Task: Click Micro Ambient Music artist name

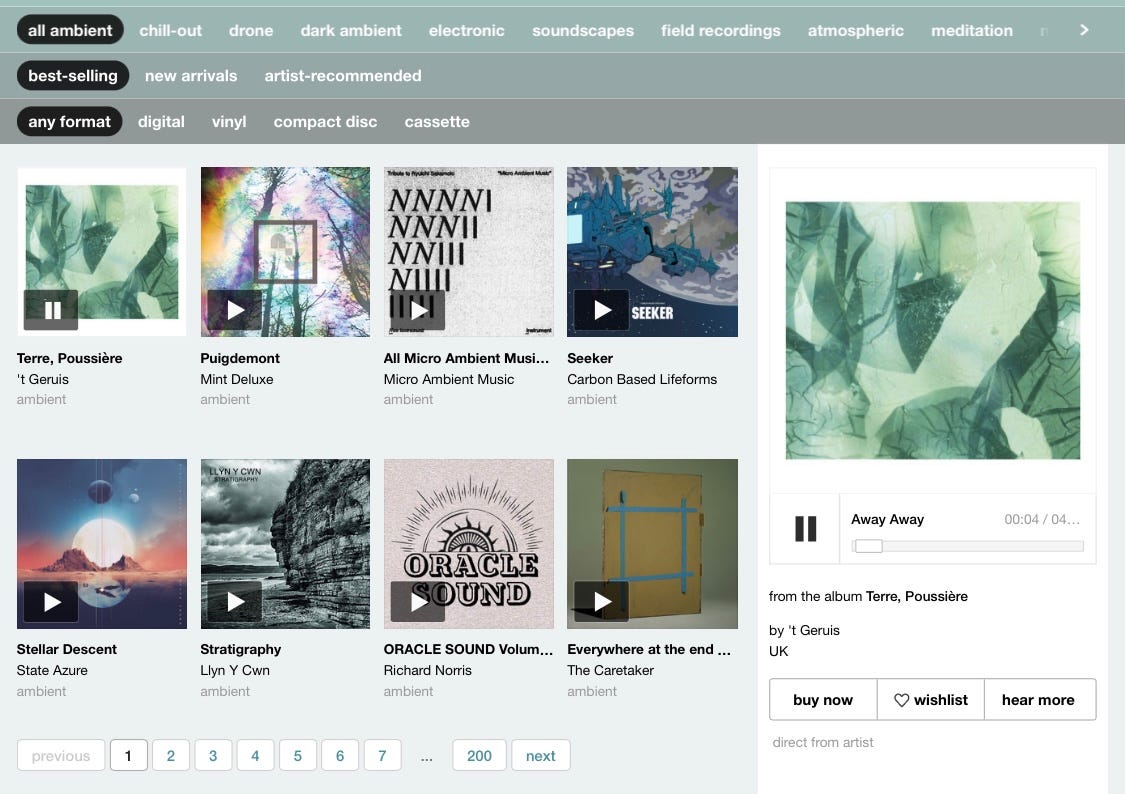Action: [x=448, y=379]
